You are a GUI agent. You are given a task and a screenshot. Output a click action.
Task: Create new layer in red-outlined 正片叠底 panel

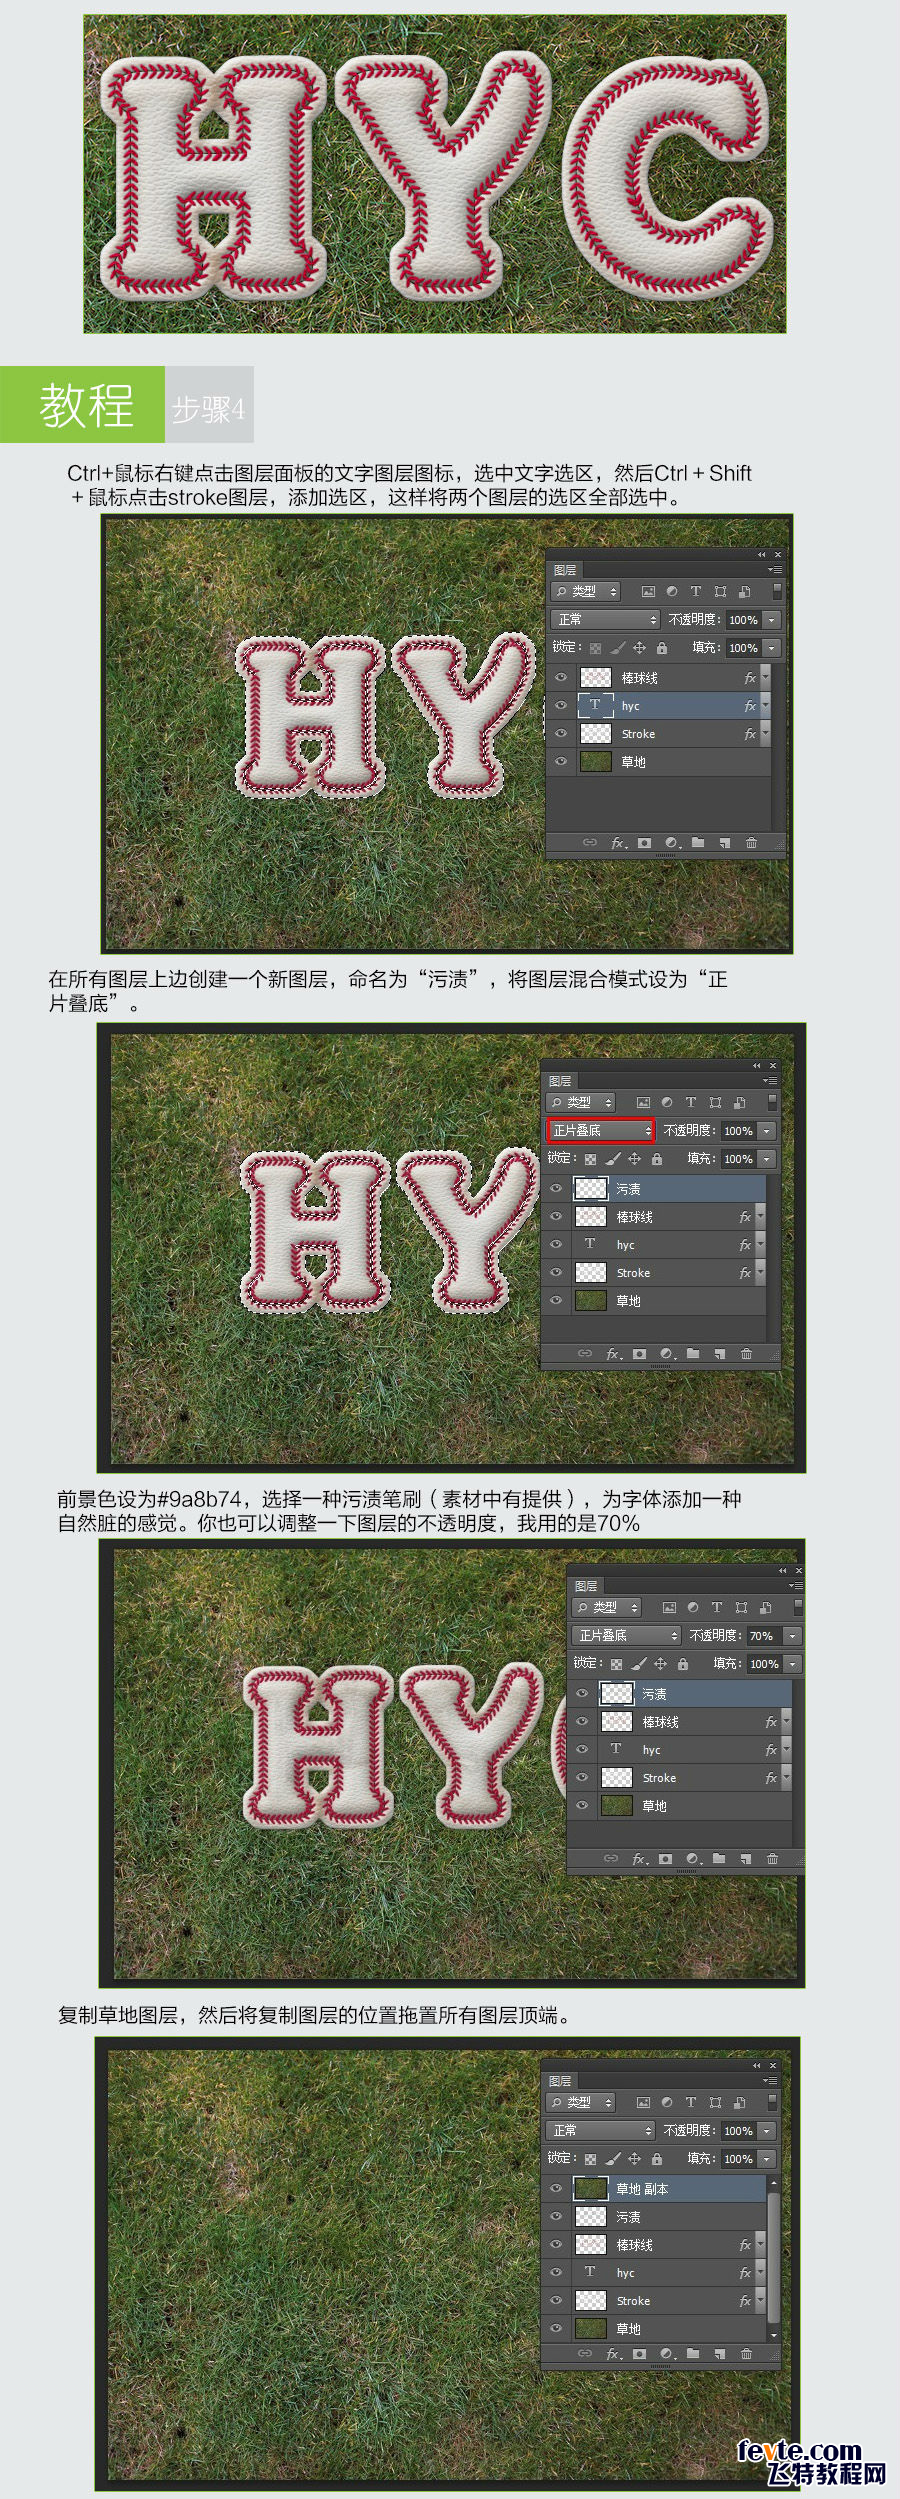click(x=719, y=1354)
